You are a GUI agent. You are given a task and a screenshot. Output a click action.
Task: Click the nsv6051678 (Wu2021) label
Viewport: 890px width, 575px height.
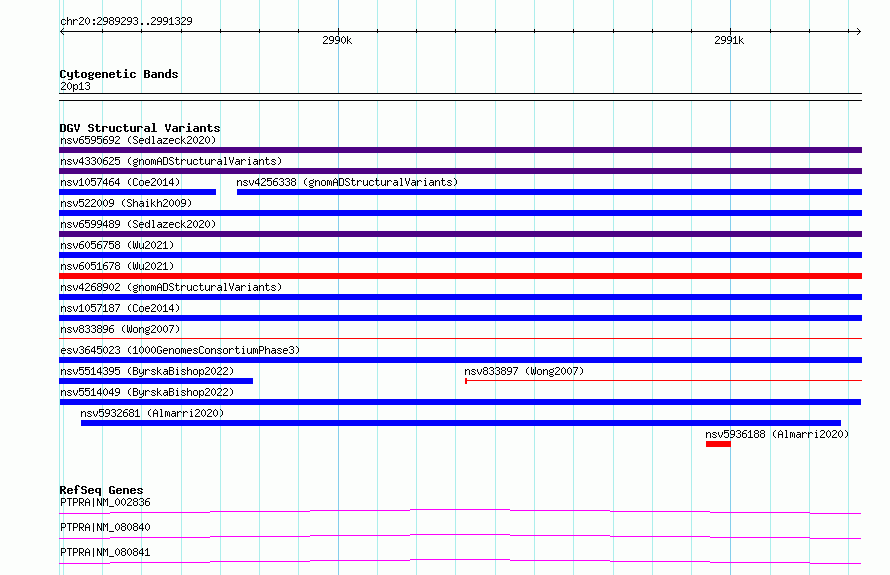click(117, 266)
